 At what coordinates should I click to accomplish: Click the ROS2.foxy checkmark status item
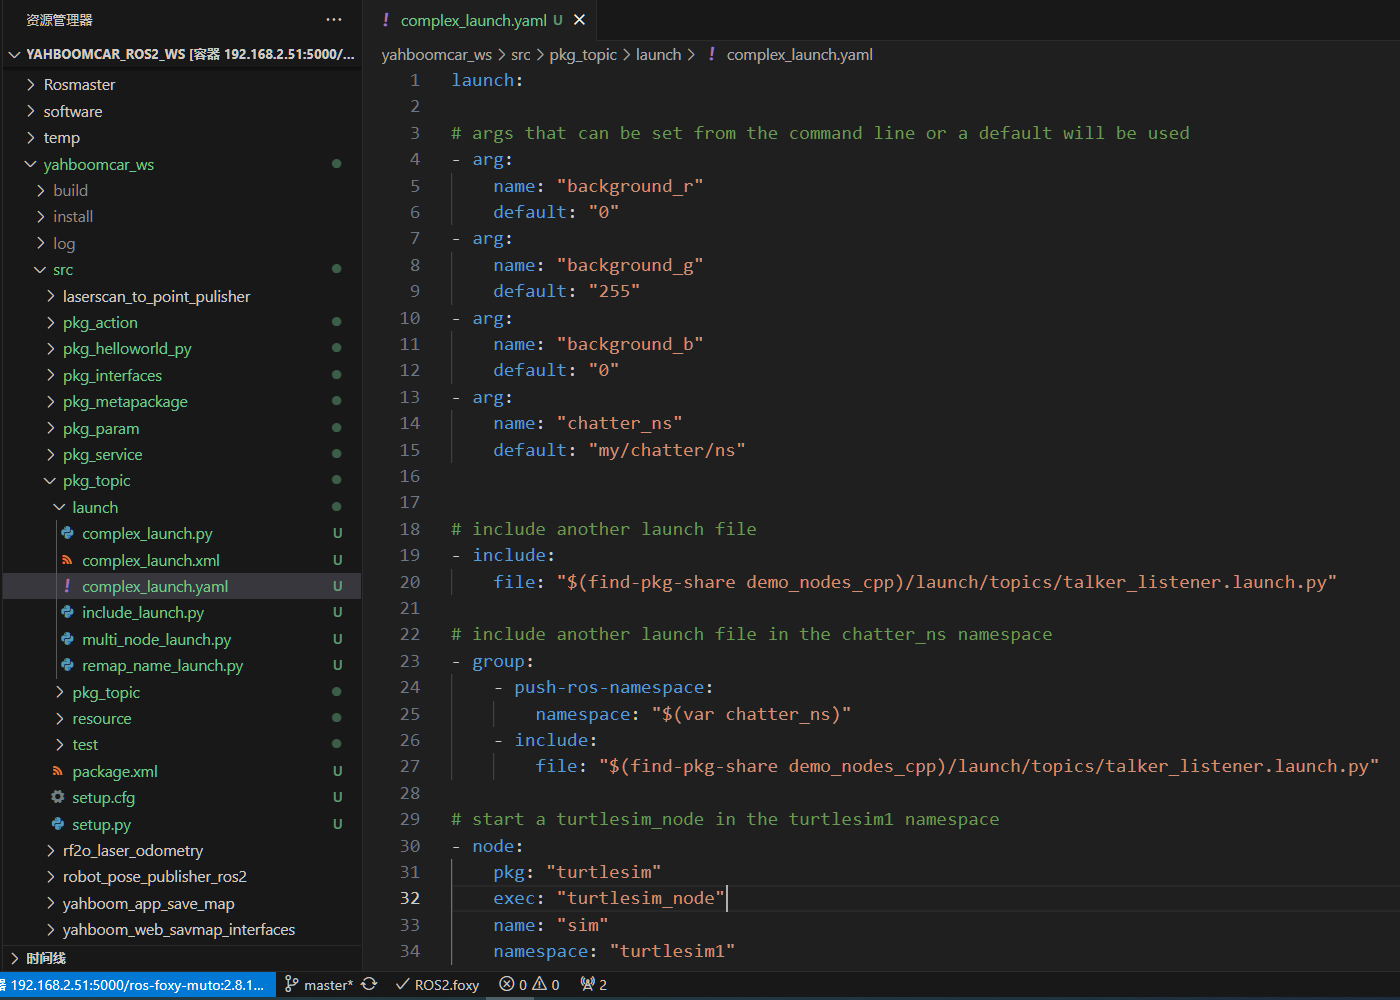437,984
